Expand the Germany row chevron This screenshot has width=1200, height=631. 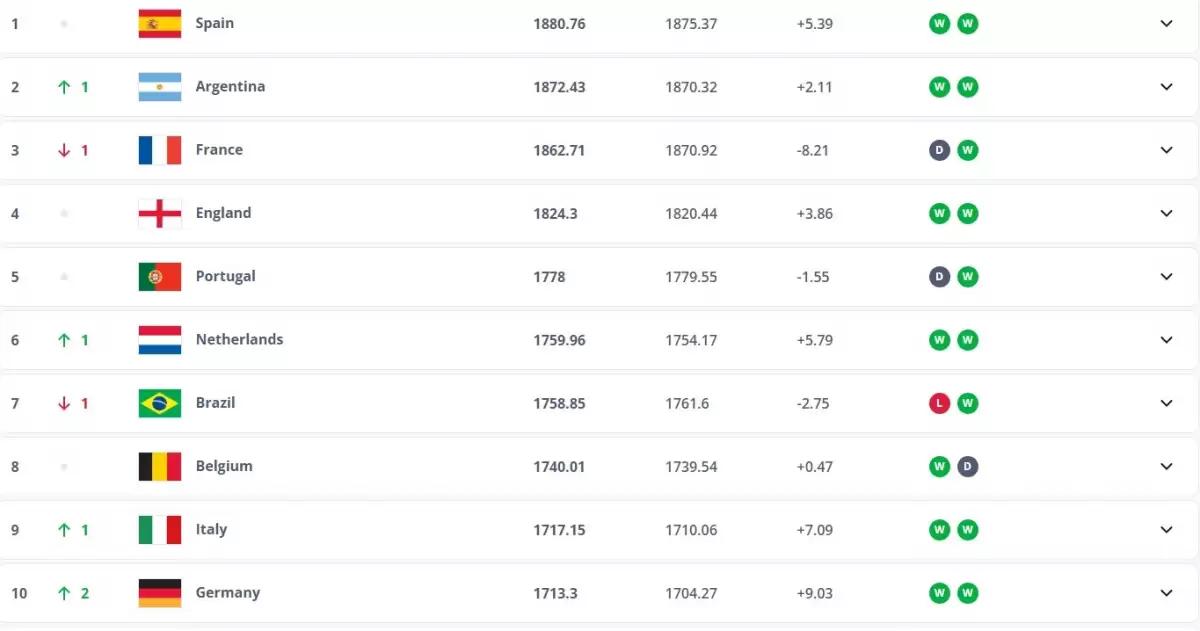pyautogui.click(x=1166, y=593)
